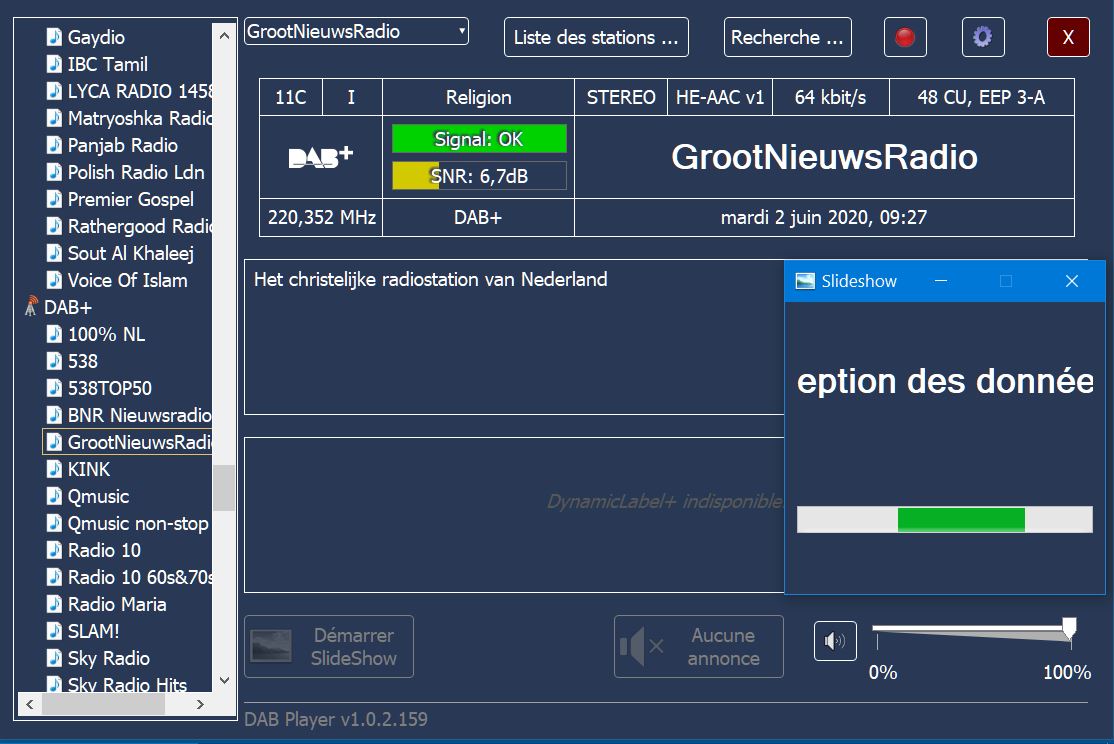Image resolution: width=1114 pixels, height=744 pixels.
Task: Click the HE-AAC v1 codec cell
Action: coord(720,97)
